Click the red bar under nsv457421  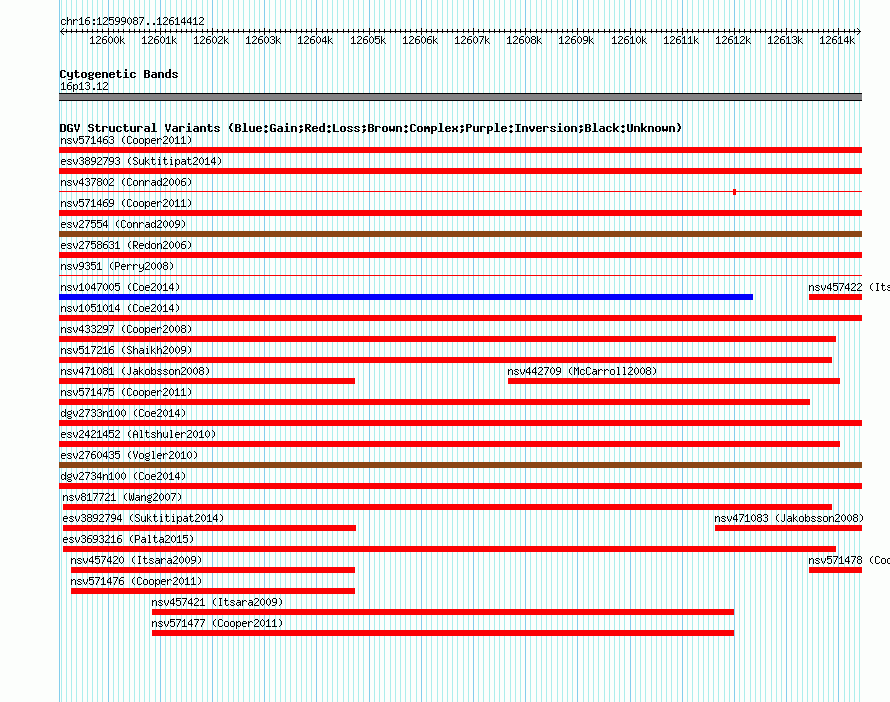[x=443, y=612]
